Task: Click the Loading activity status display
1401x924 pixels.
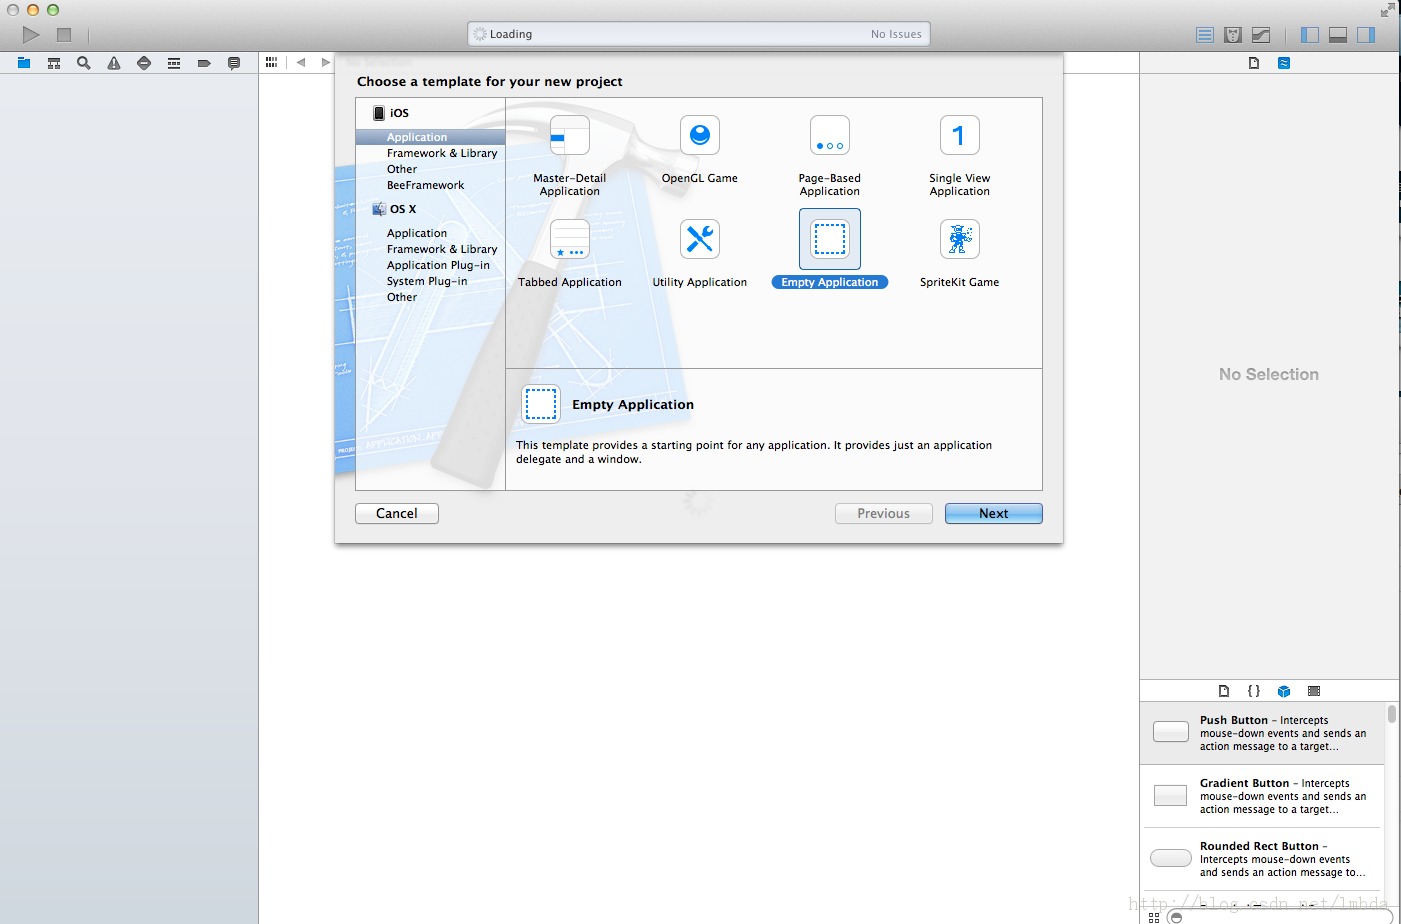Action: coord(699,34)
